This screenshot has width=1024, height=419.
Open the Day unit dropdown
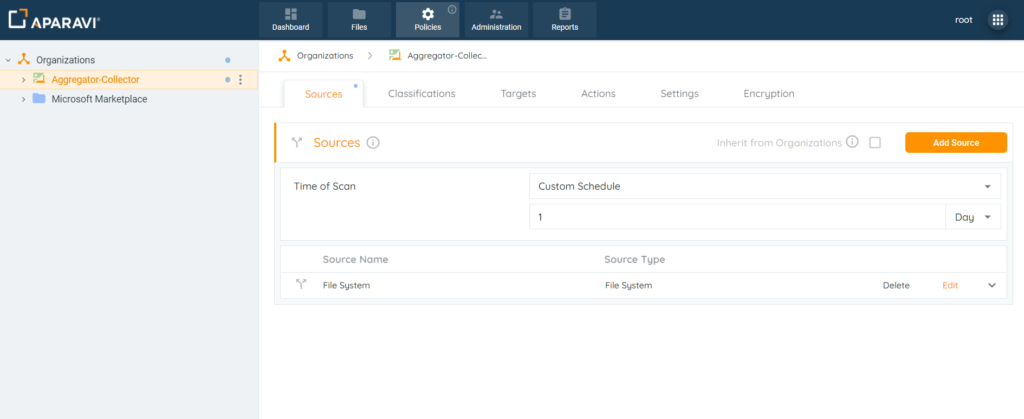click(x=973, y=217)
